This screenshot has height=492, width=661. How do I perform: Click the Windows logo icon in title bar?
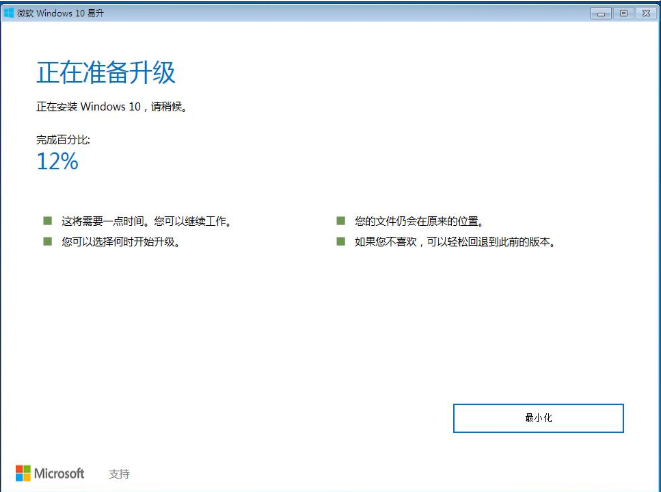9,12
